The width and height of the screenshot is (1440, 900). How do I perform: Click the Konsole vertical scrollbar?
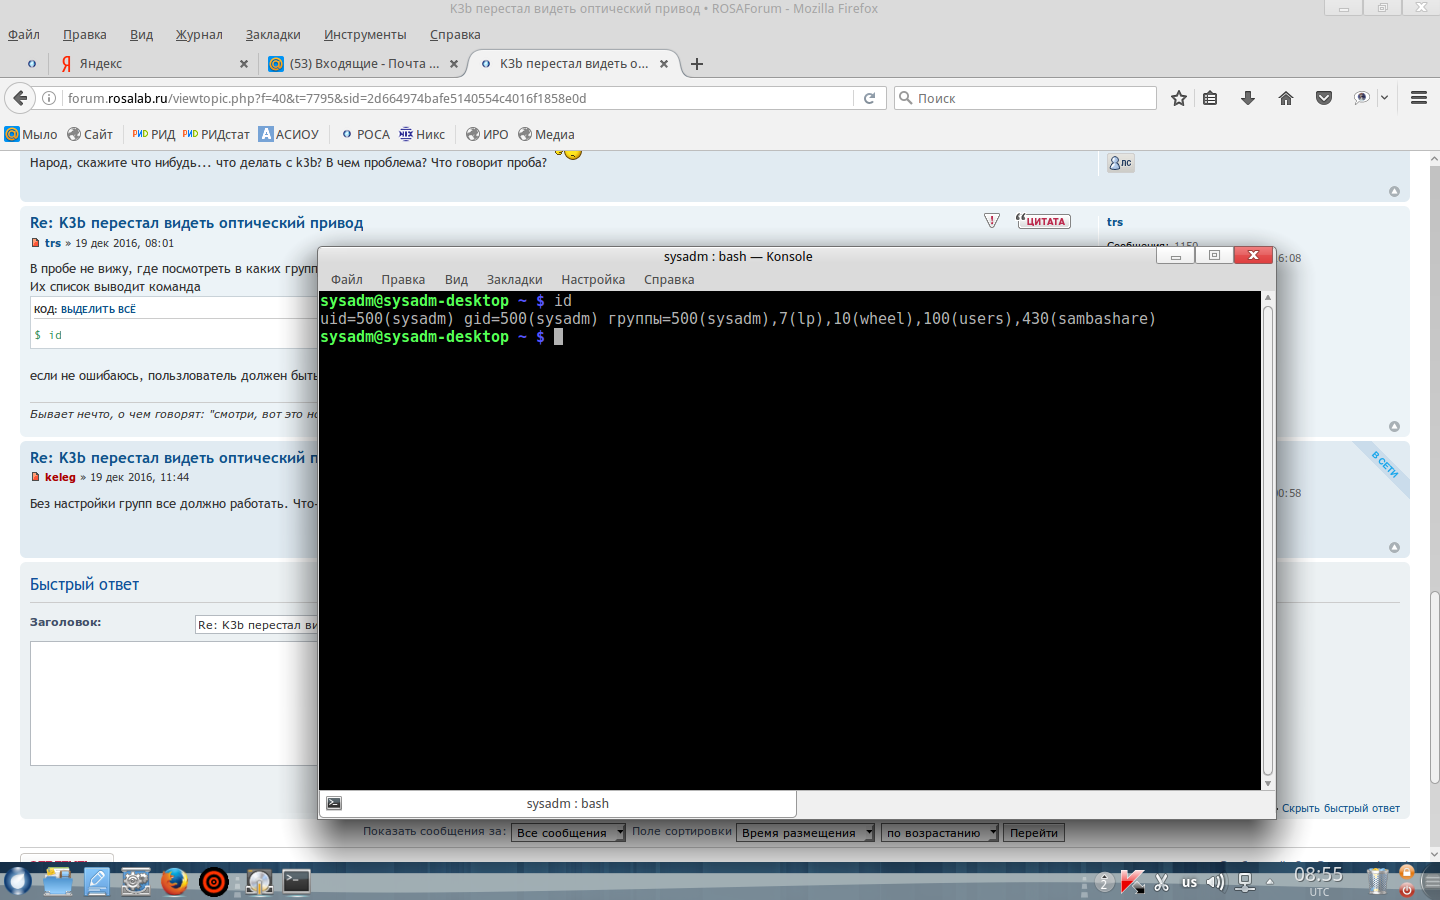coord(1268,540)
